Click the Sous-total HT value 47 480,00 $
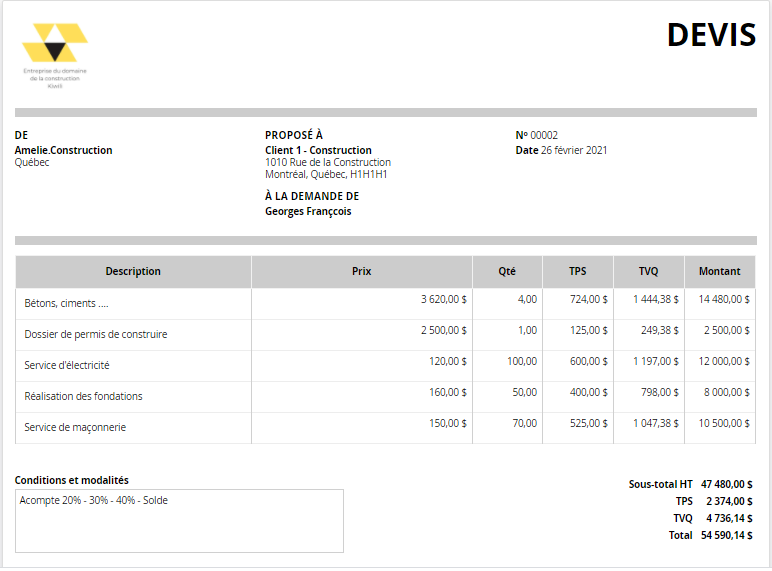Image resolution: width=772 pixels, height=571 pixels. click(x=727, y=484)
